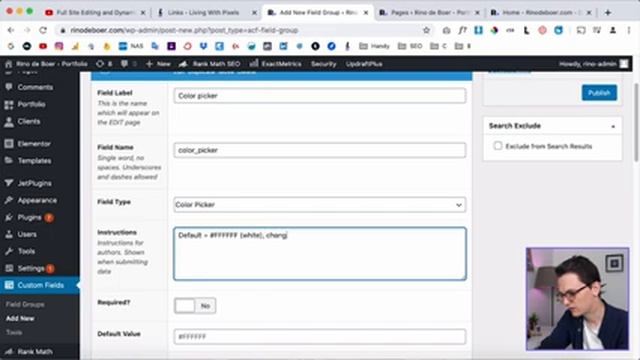
Task: Open the Plugins menu
Action: (x=29, y=218)
